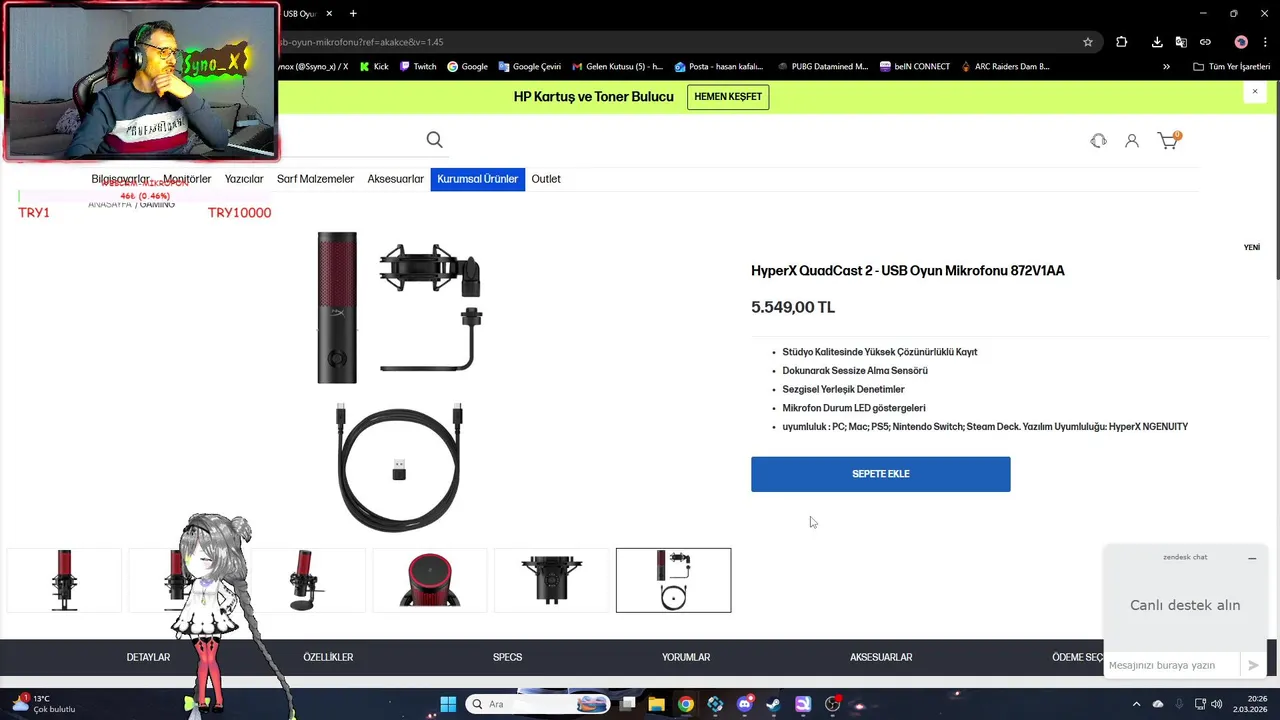The height and width of the screenshot is (720, 1280).
Task: Click the Task View taskbar icon
Action: [x=627, y=704]
